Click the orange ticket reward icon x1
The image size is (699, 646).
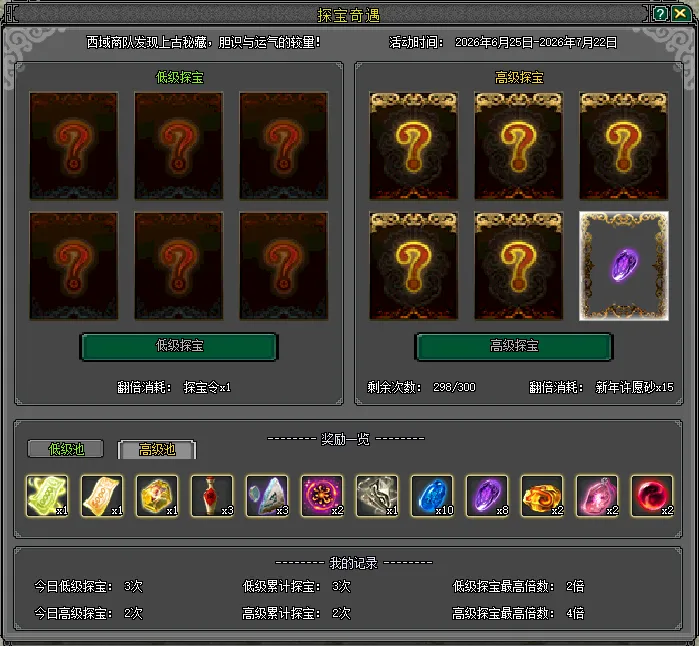click(102, 496)
